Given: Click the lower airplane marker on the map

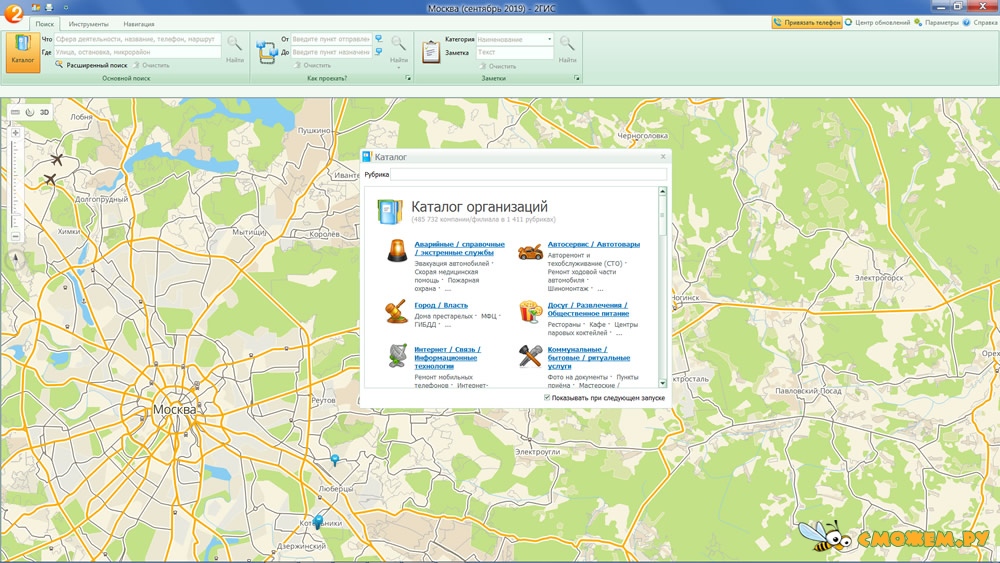Looking at the screenshot, I should pos(50,179).
